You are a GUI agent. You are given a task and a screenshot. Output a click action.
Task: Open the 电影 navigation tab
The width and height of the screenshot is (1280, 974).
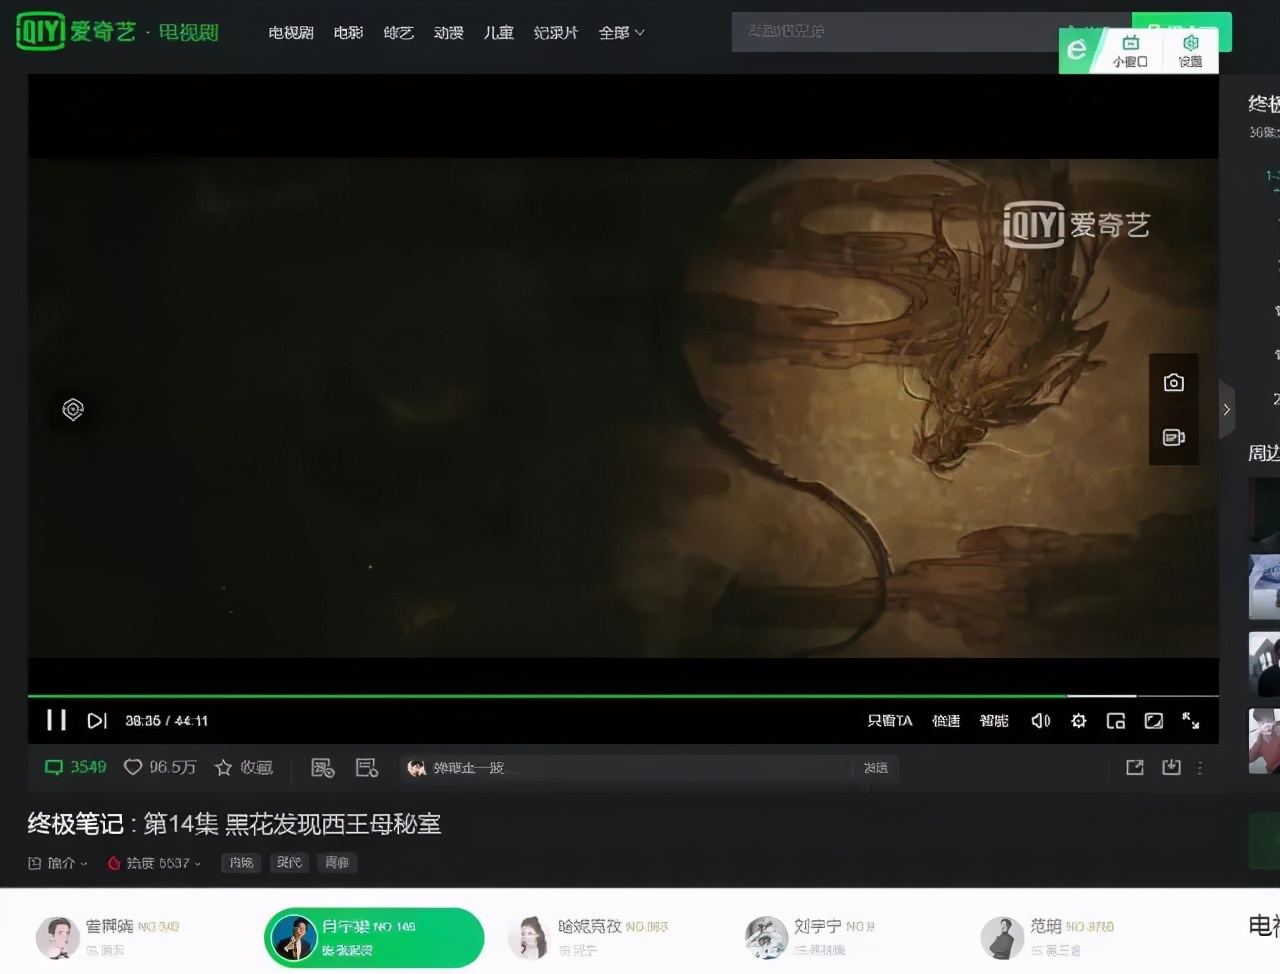[x=348, y=33]
